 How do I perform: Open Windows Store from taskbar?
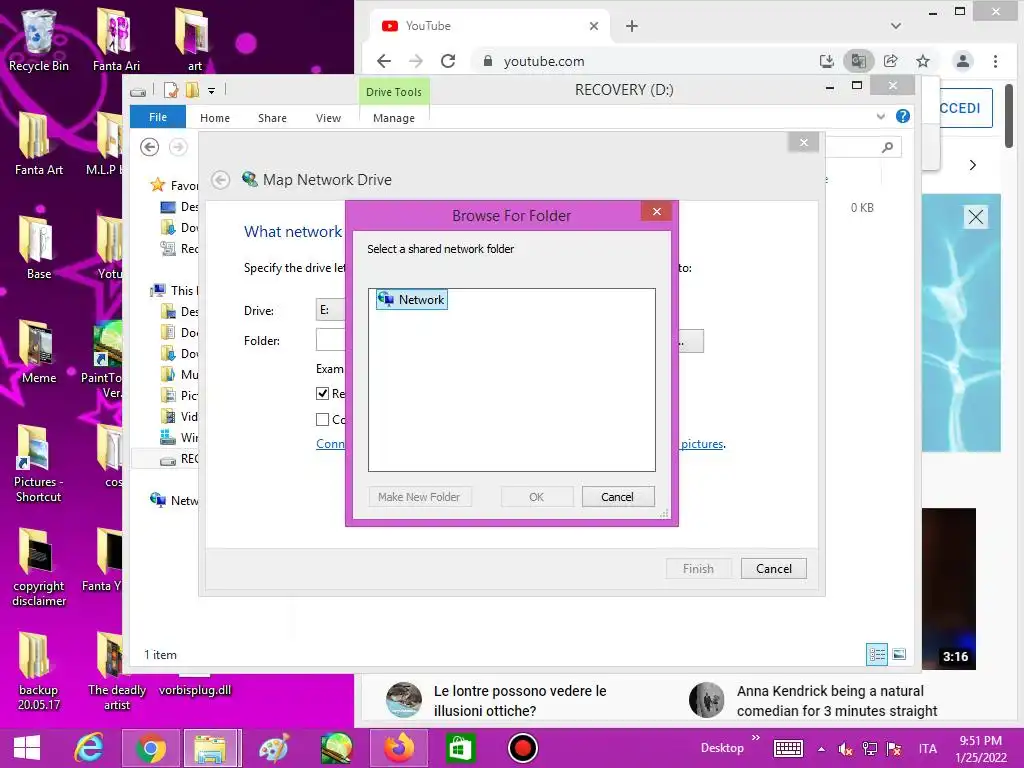point(460,748)
